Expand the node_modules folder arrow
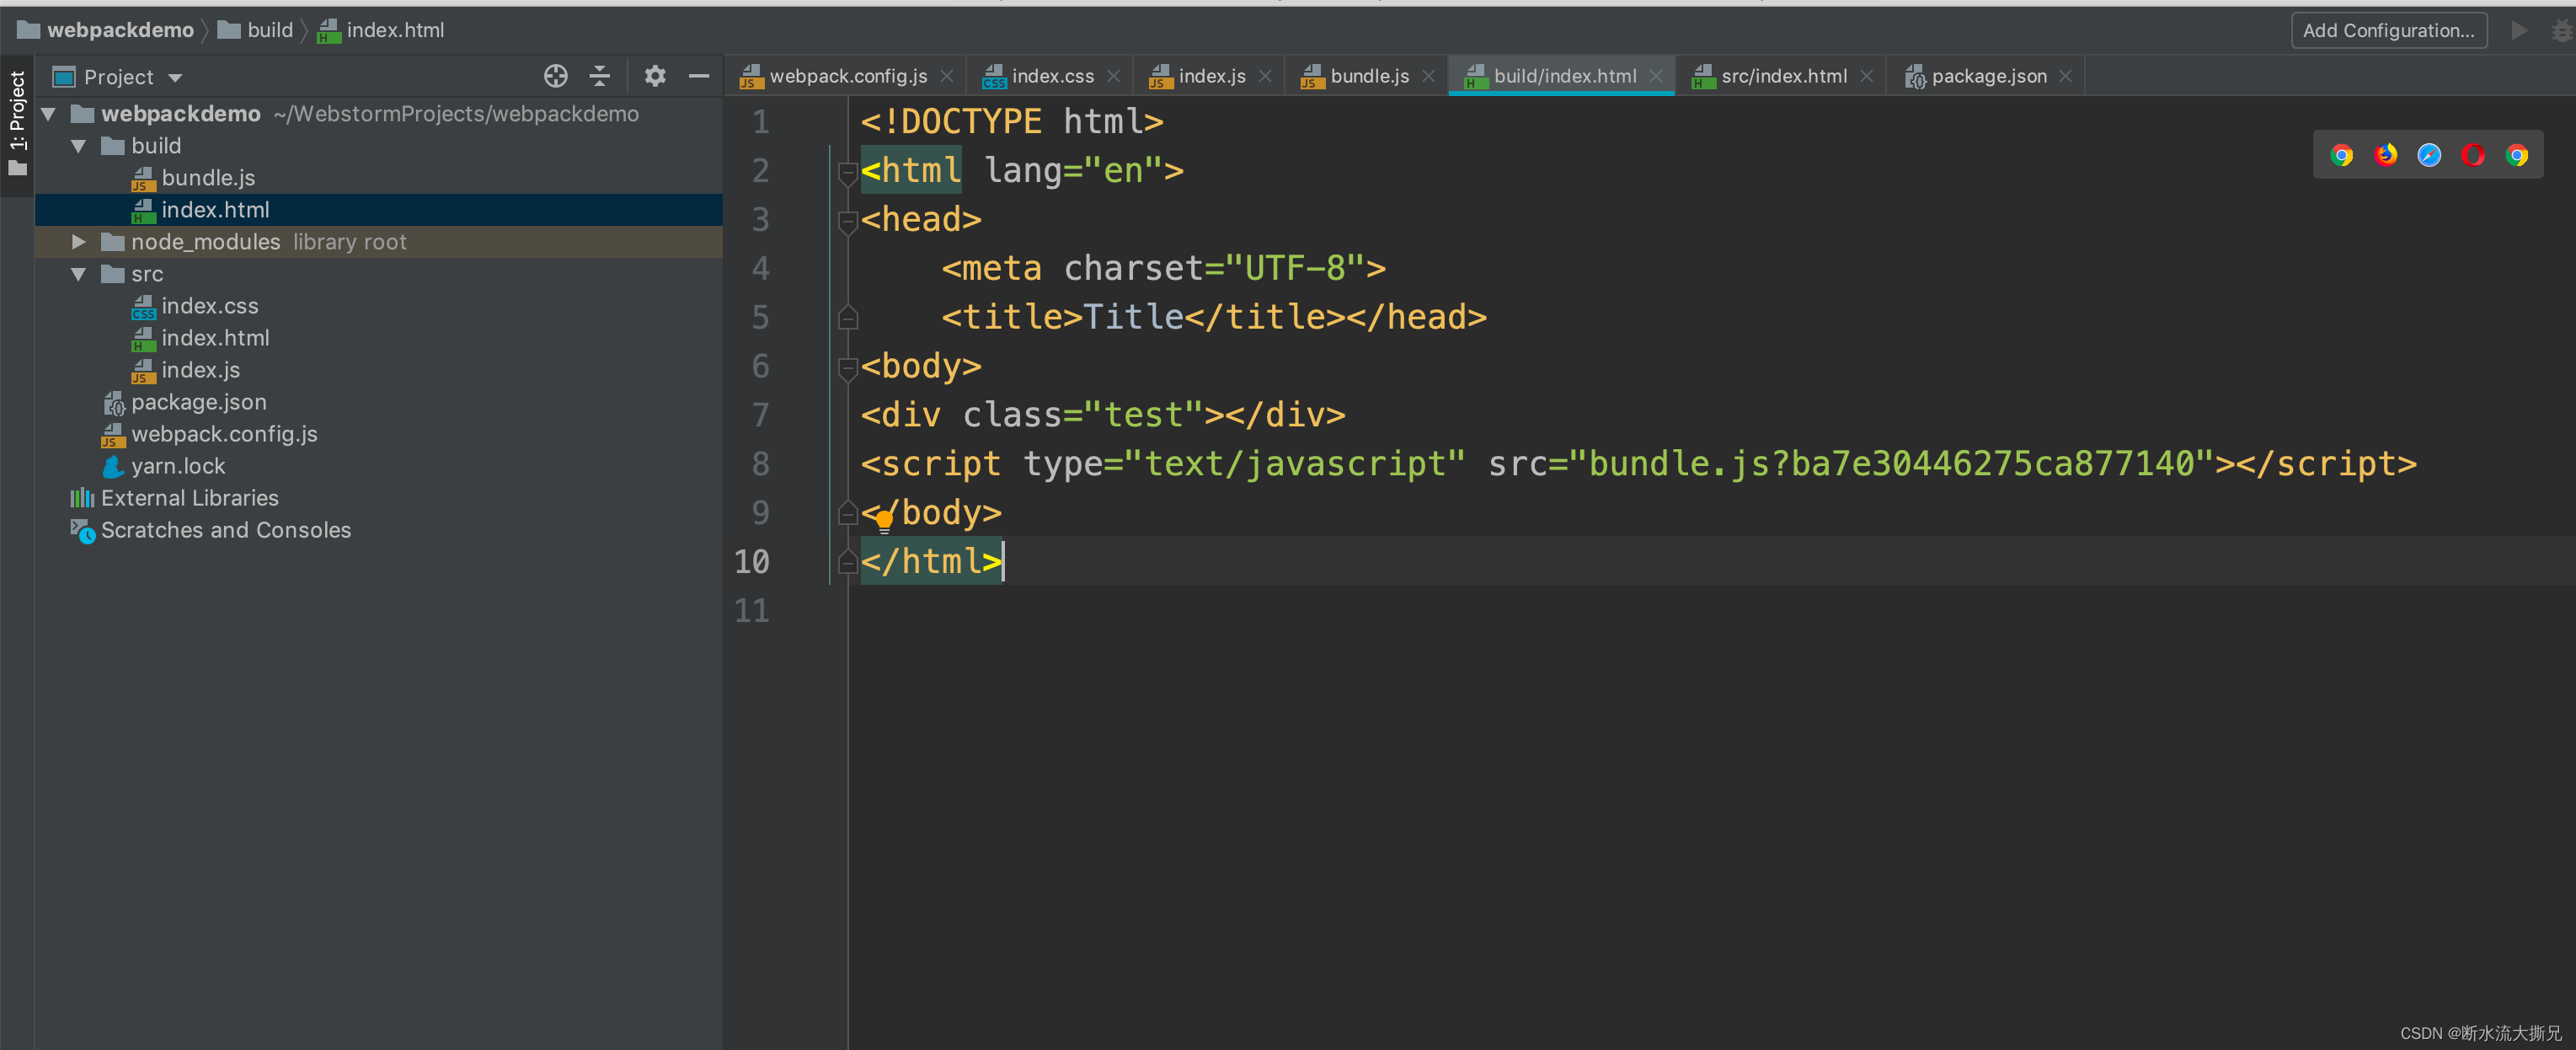The image size is (2576, 1050). pyautogui.click(x=78, y=242)
